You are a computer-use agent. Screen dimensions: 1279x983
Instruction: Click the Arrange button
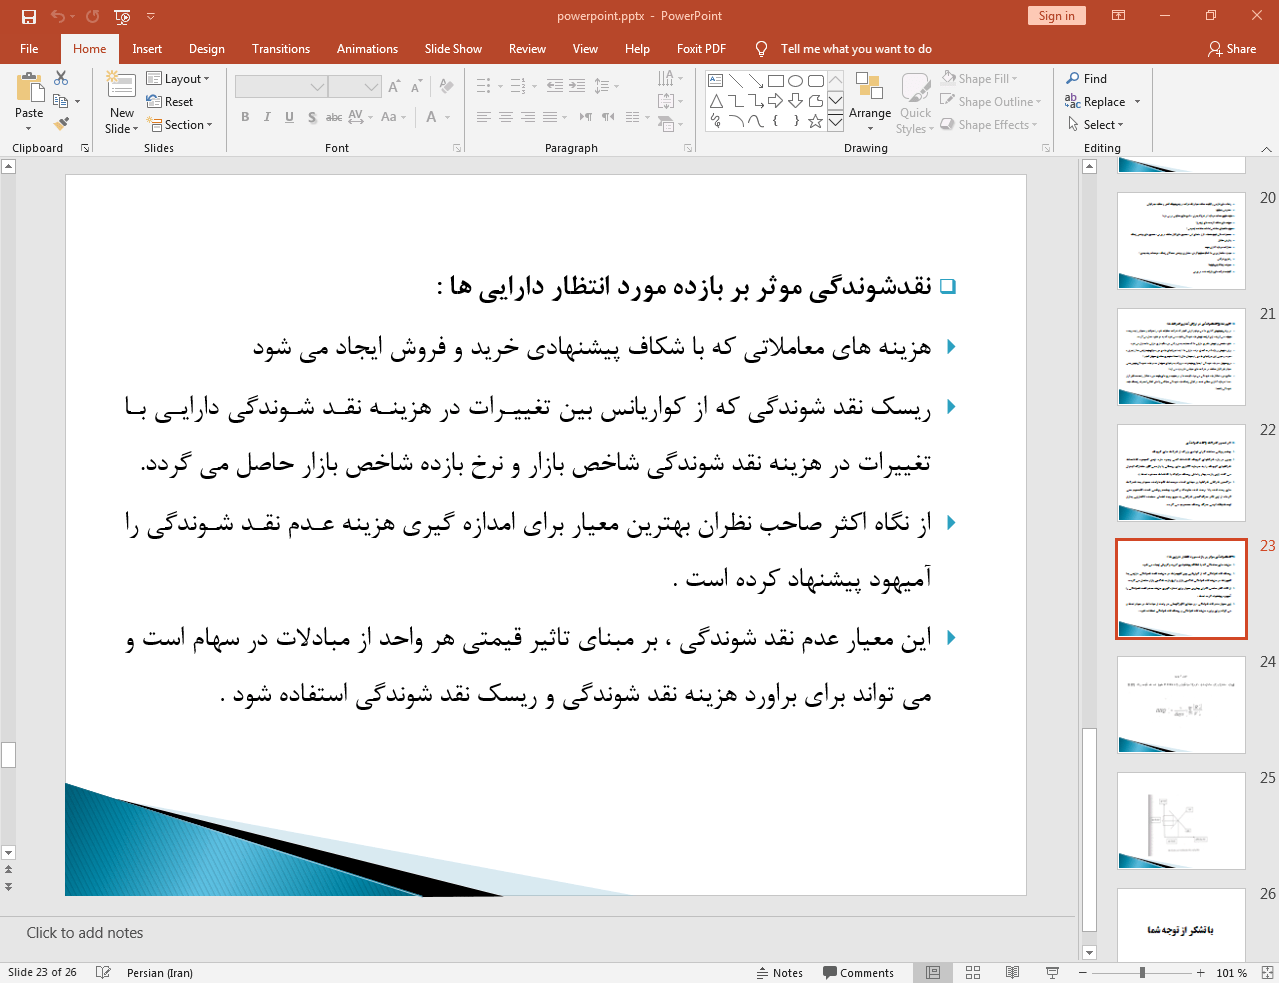[x=870, y=101]
